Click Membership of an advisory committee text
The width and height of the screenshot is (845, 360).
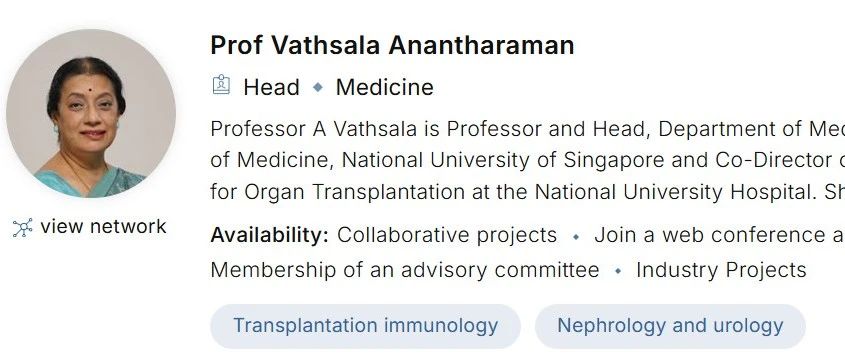405,269
